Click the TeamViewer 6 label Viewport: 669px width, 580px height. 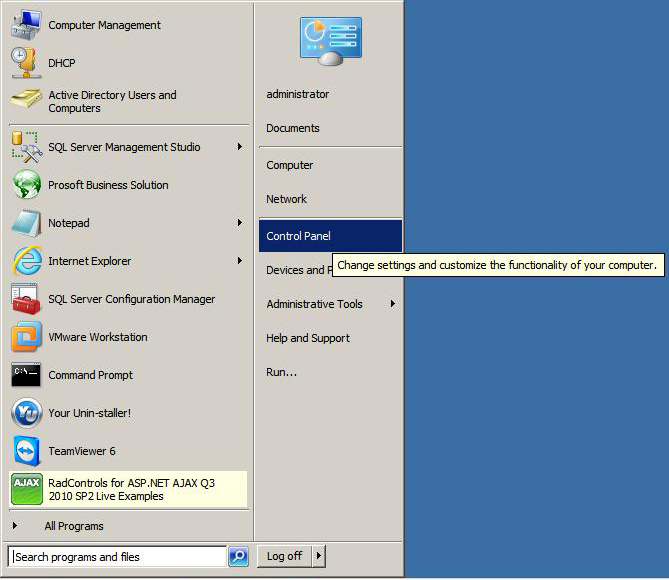tap(81, 451)
